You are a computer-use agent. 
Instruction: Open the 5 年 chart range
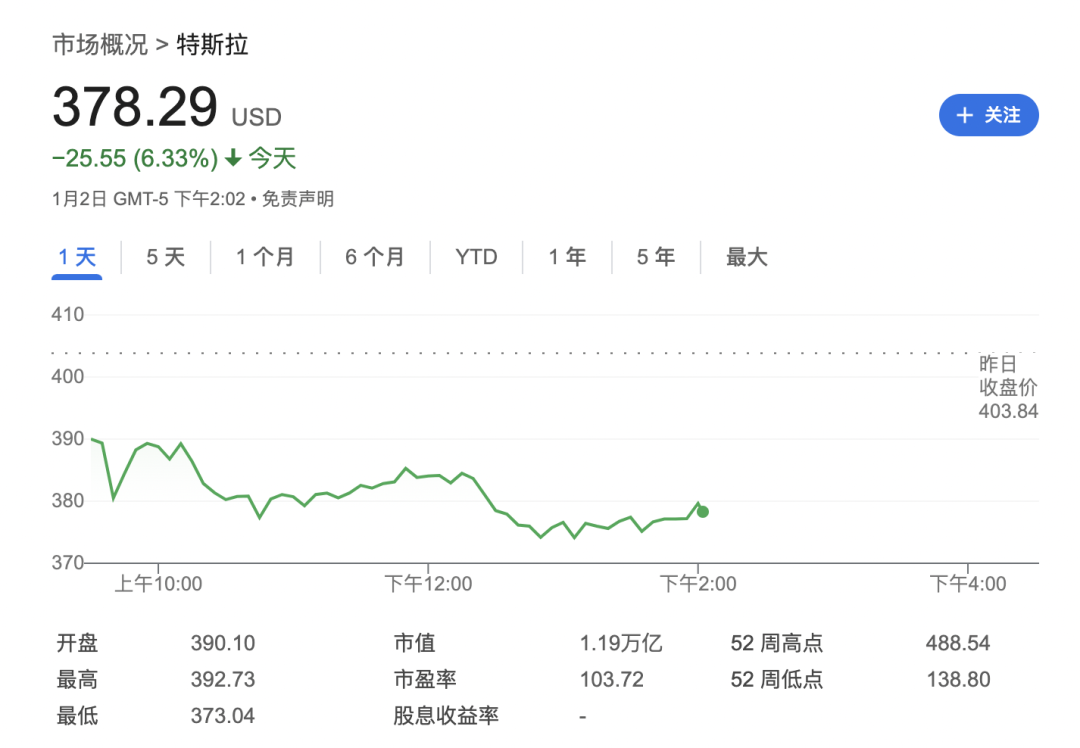656,257
